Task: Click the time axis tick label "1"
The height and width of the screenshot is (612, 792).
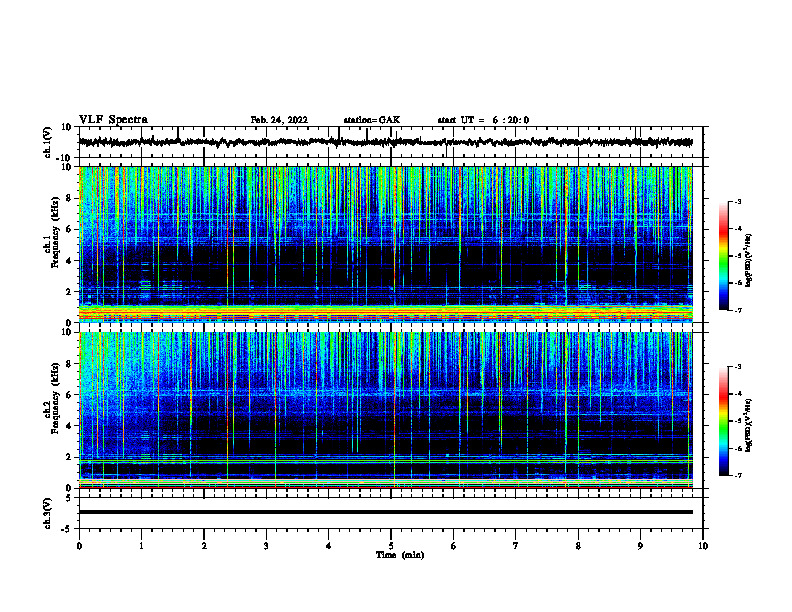Action: click(x=141, y=546)
